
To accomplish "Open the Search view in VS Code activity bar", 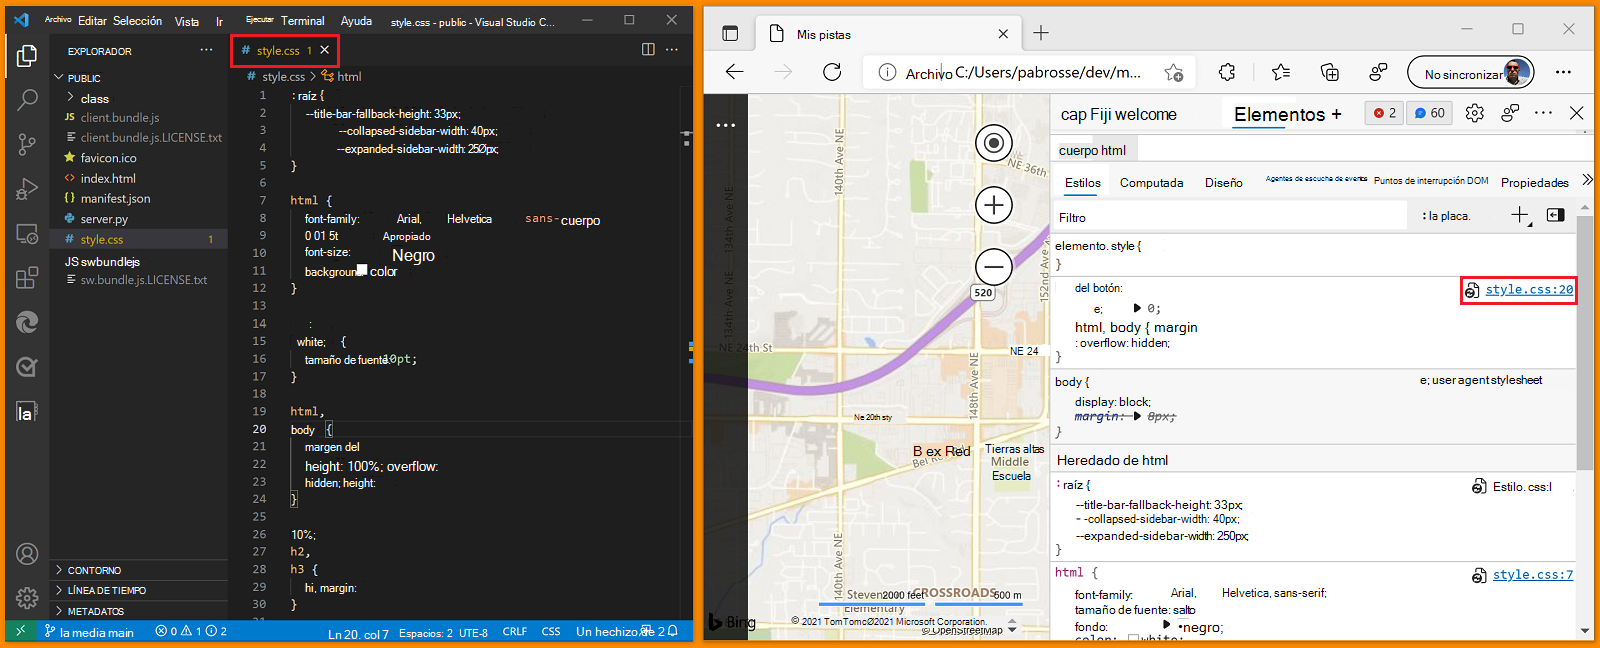I will 27,99.
